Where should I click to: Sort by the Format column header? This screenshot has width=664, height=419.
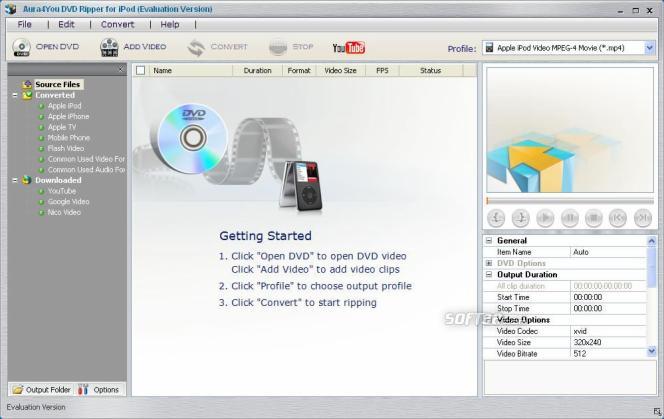[299, 71]
